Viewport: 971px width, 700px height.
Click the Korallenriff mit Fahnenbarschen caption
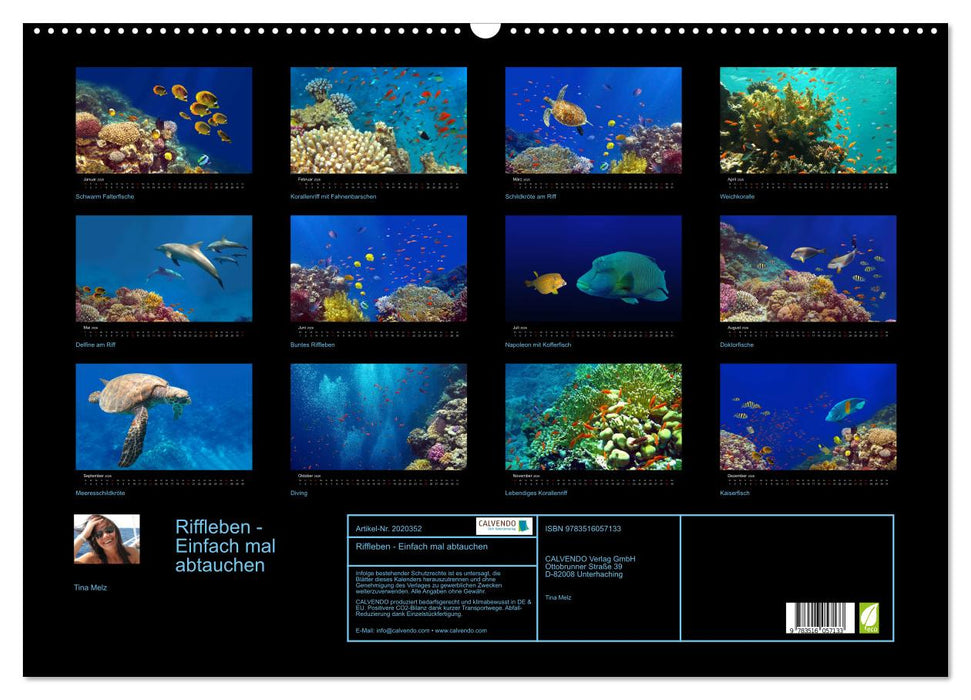point(333,197)
